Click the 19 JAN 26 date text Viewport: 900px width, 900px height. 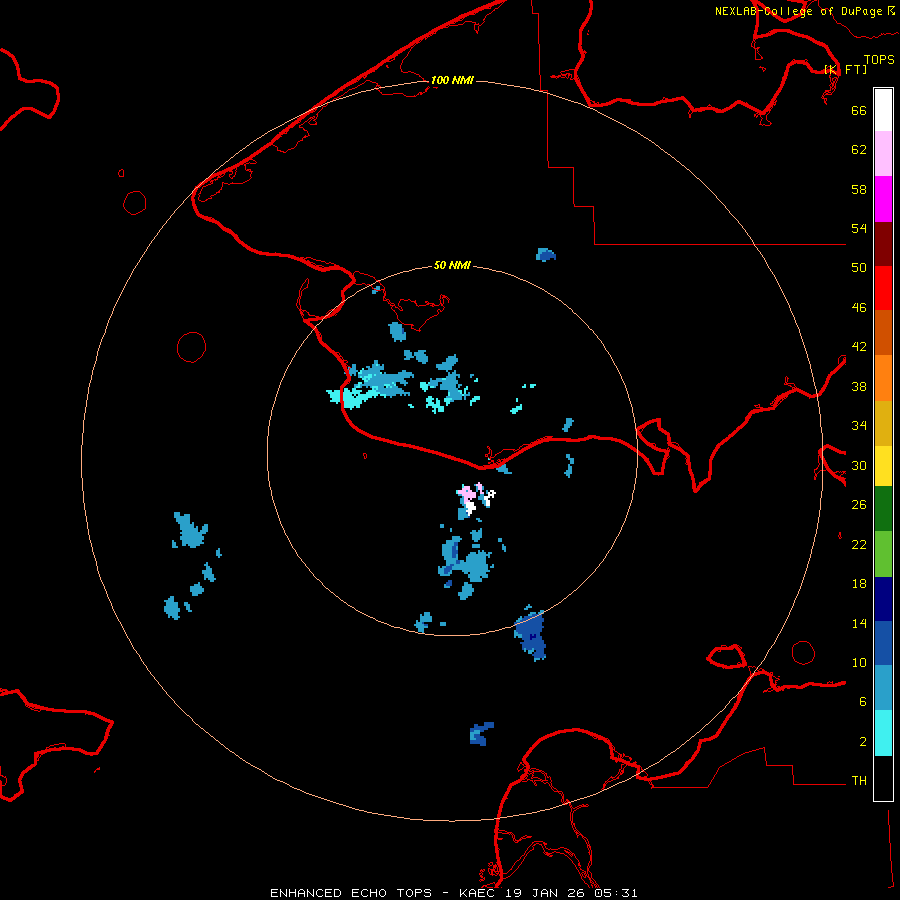point(545,893)
